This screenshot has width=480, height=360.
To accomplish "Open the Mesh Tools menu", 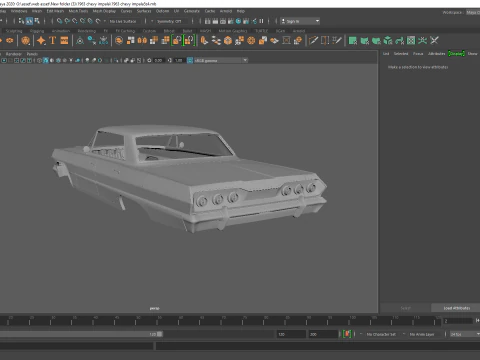I will click(x=78, y=11).
